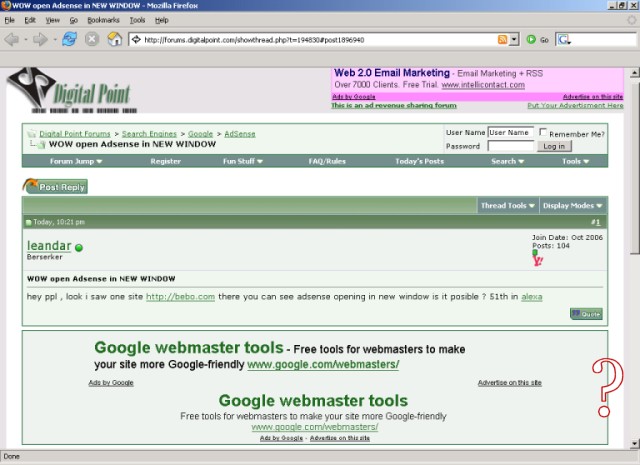
Task: Click the page vertical scrollbar thumb
Action: 634,169
